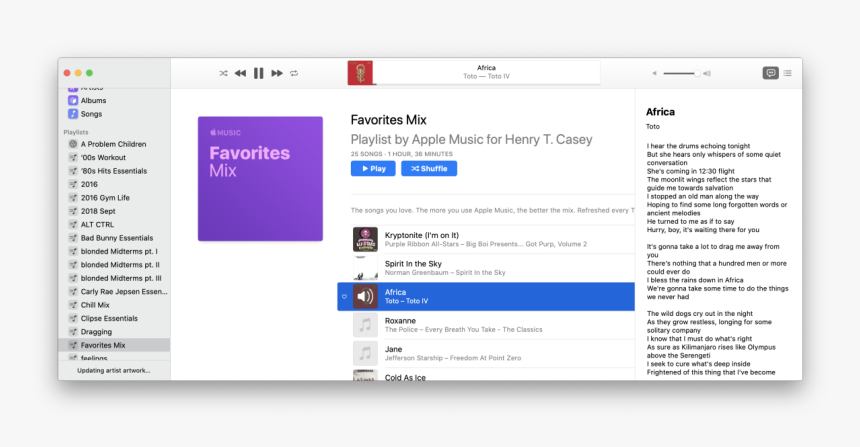
Task: Toggle shuffle in playback controls
Action: pyautogui.click(x=223, y=73)
